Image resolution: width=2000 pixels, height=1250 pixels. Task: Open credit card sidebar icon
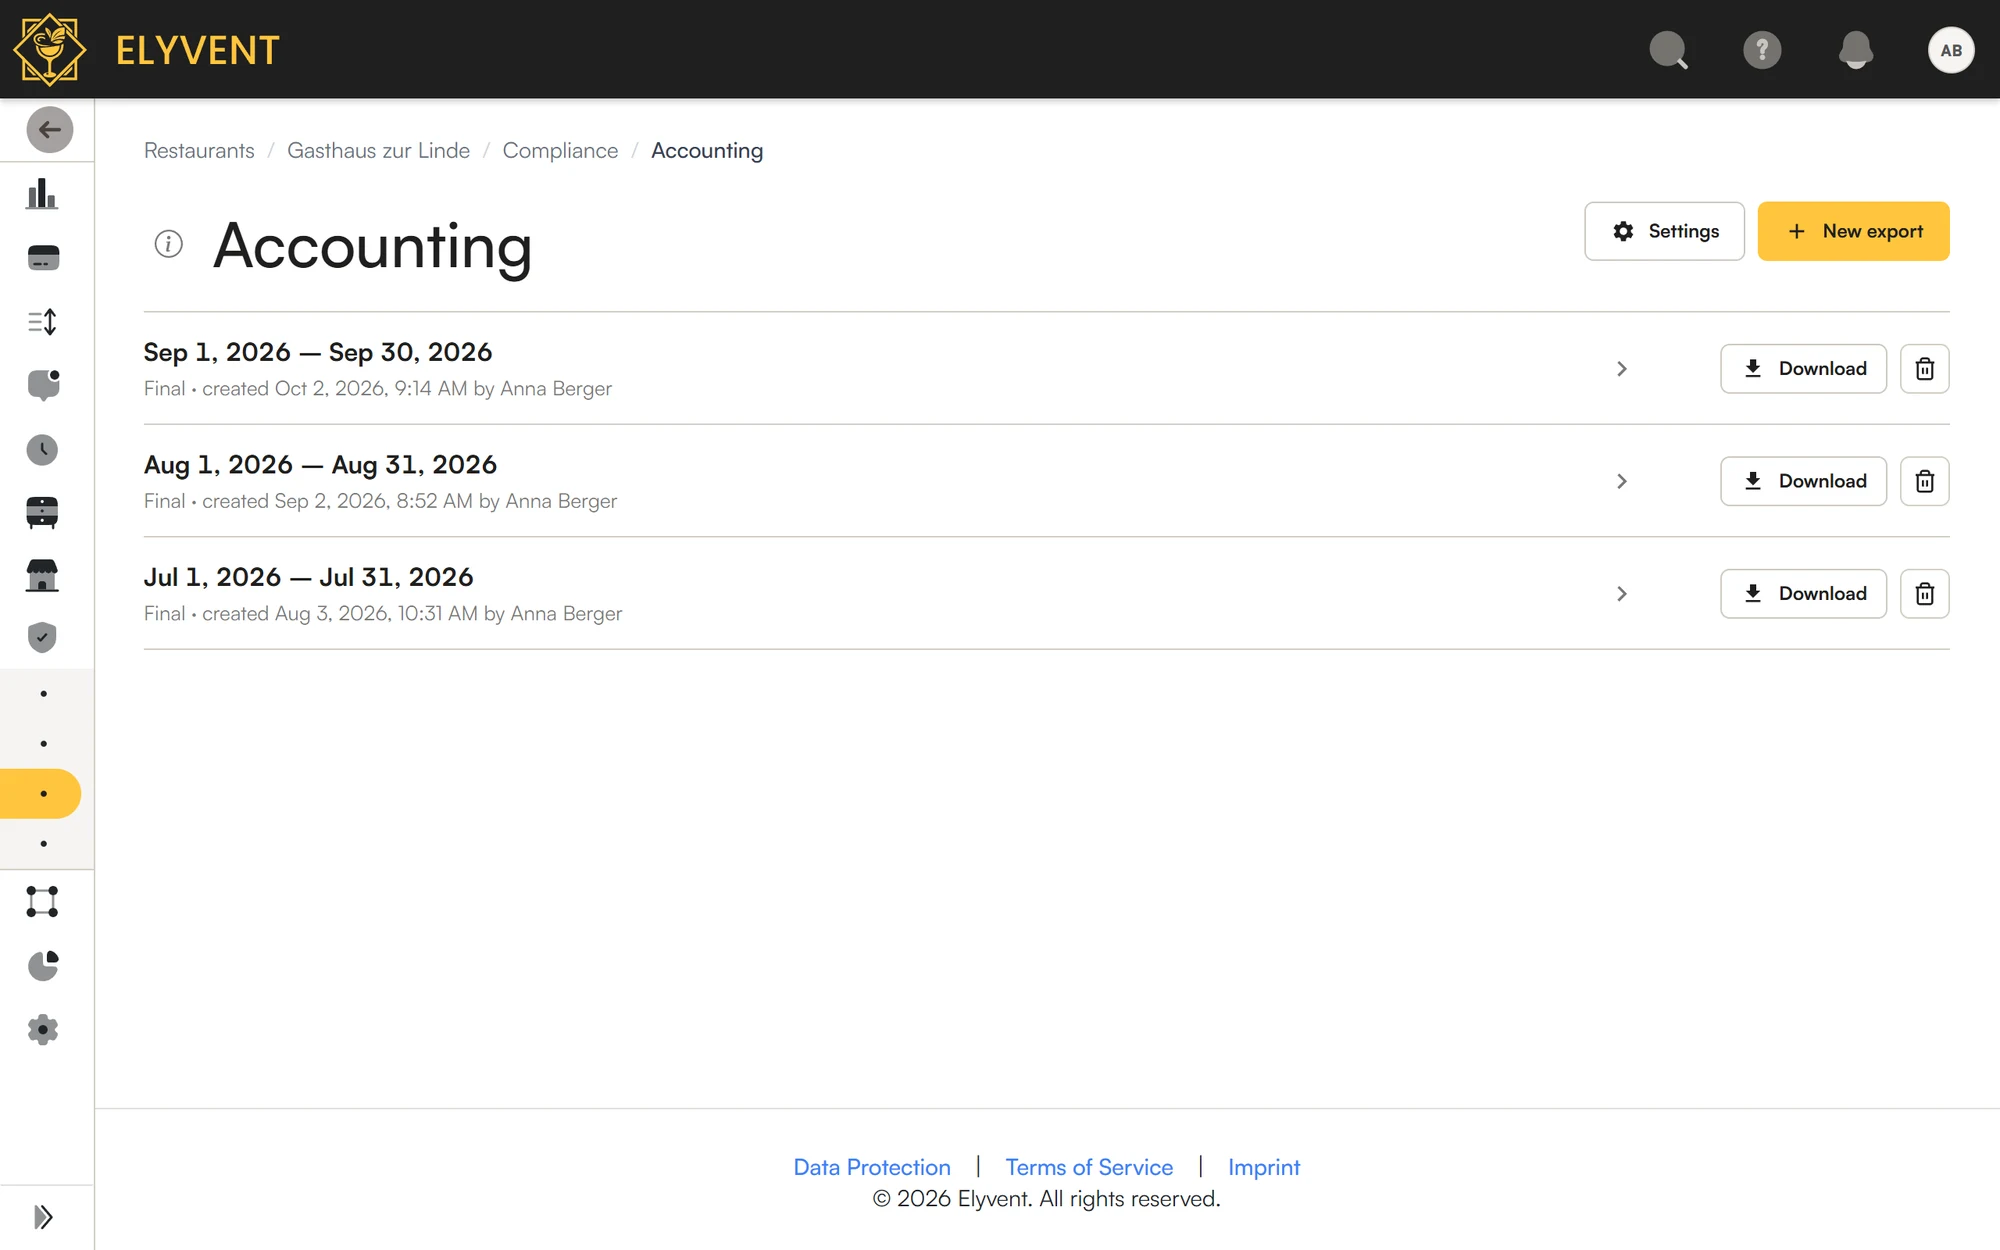tap(43, 258)
